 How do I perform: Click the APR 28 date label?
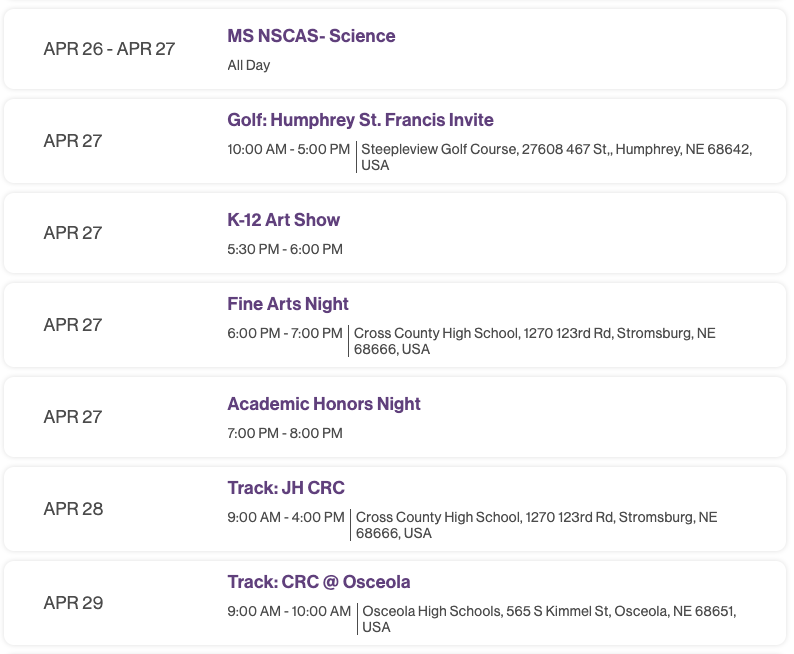point(73,509)
